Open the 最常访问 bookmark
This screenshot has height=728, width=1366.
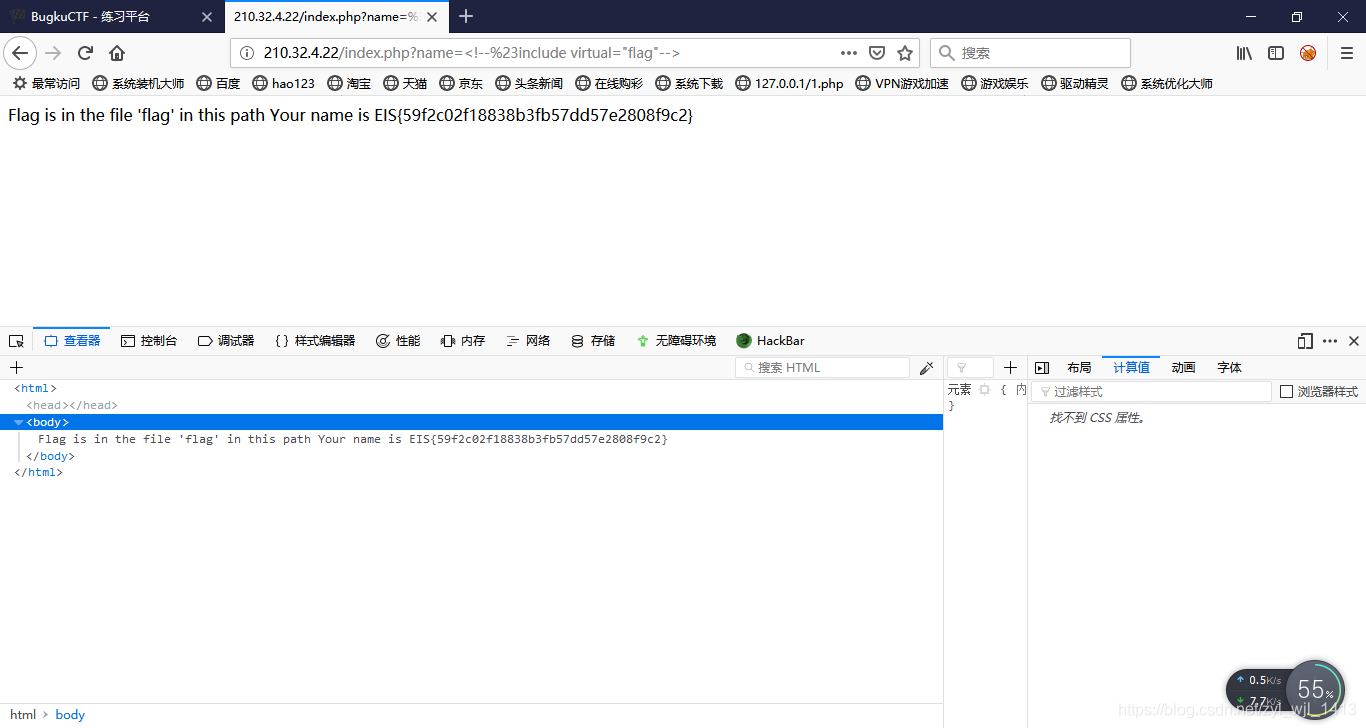[46, 83]
